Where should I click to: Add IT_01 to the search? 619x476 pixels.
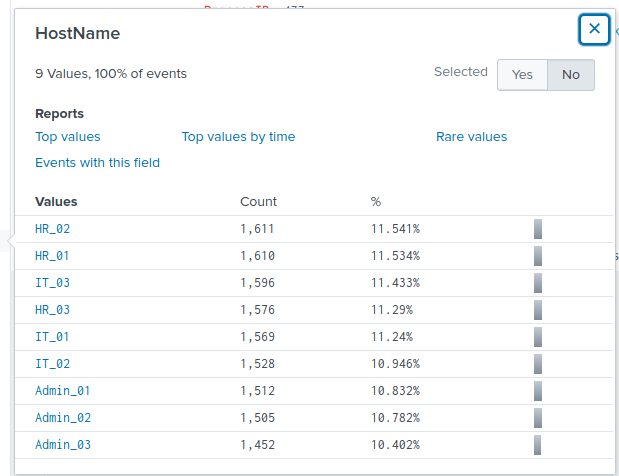point(52,337)
